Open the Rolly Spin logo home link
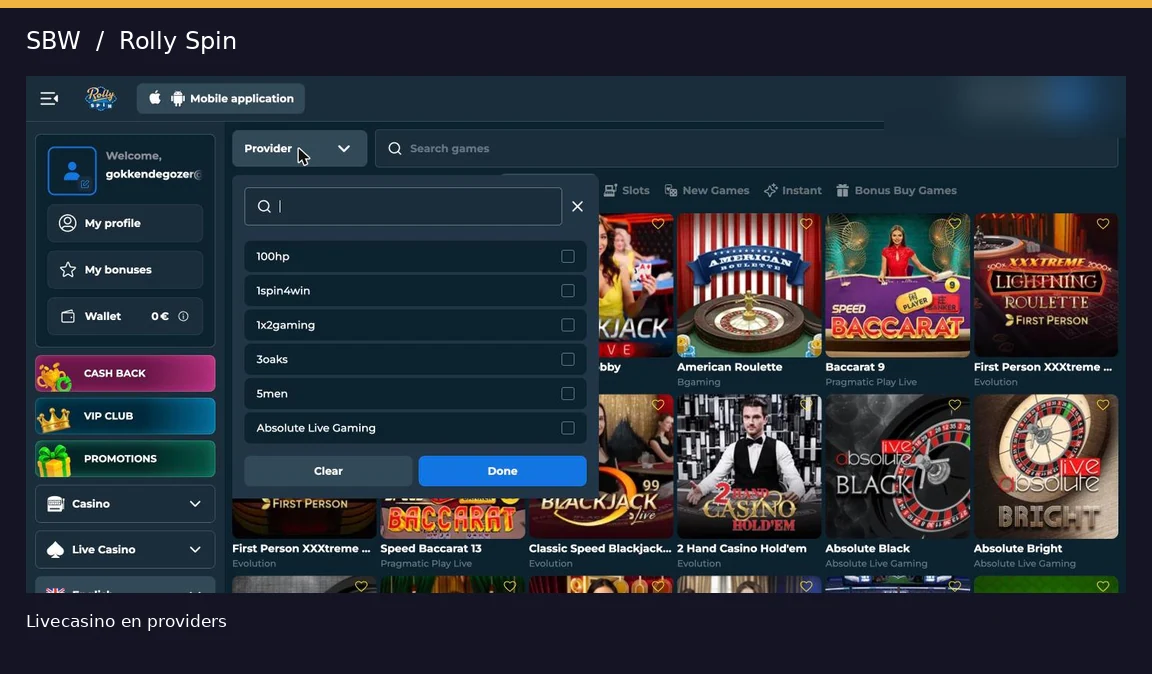The height and width of the screenshot is (674, 1152). coord(101,98)
